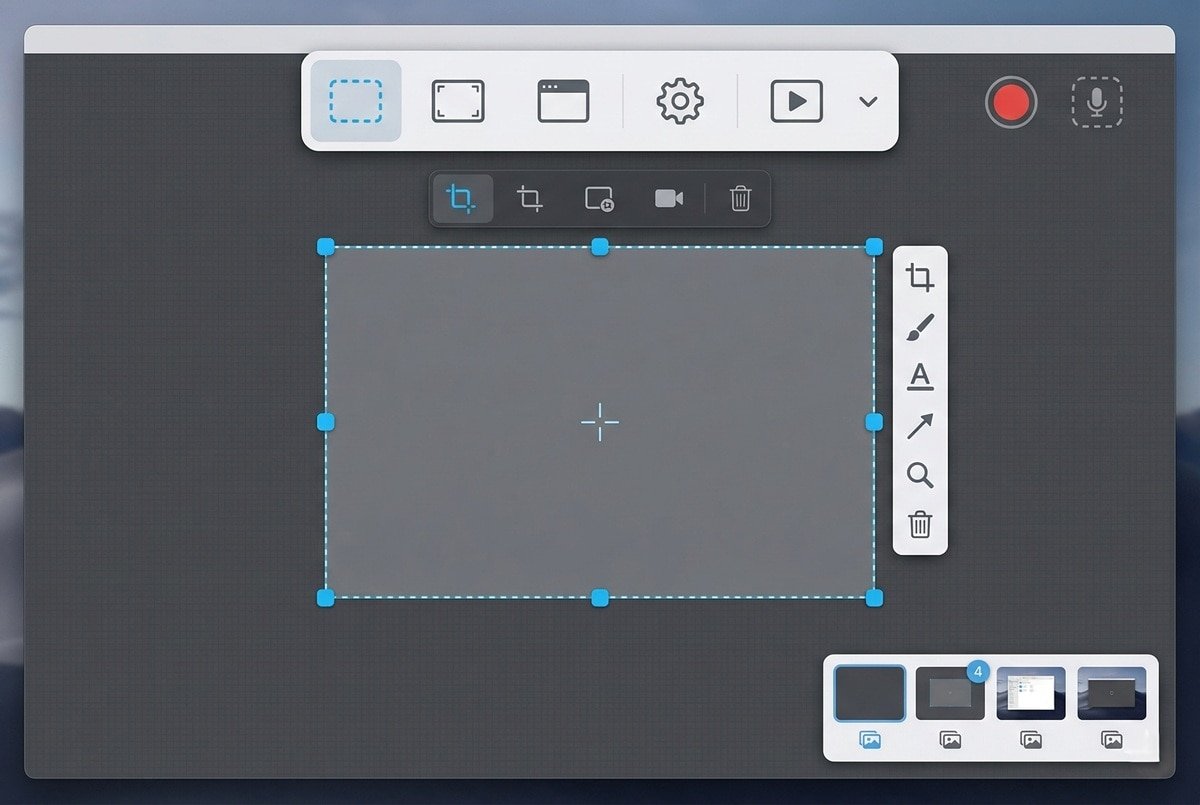Delete selection using the horizontal toolbar trash
The width and height of the screenshot is (1200, 805).
click(740, 199)
